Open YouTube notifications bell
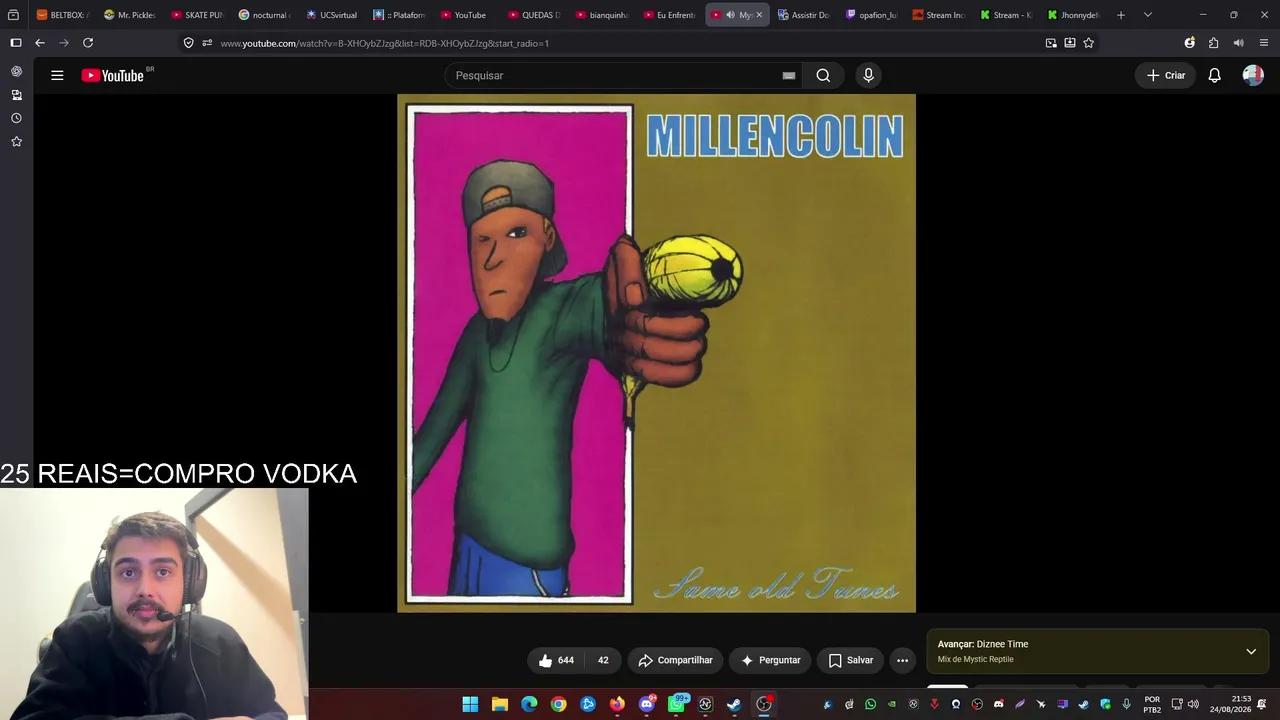Screen dimensions: 1280x720 (x=1214, y=75)
